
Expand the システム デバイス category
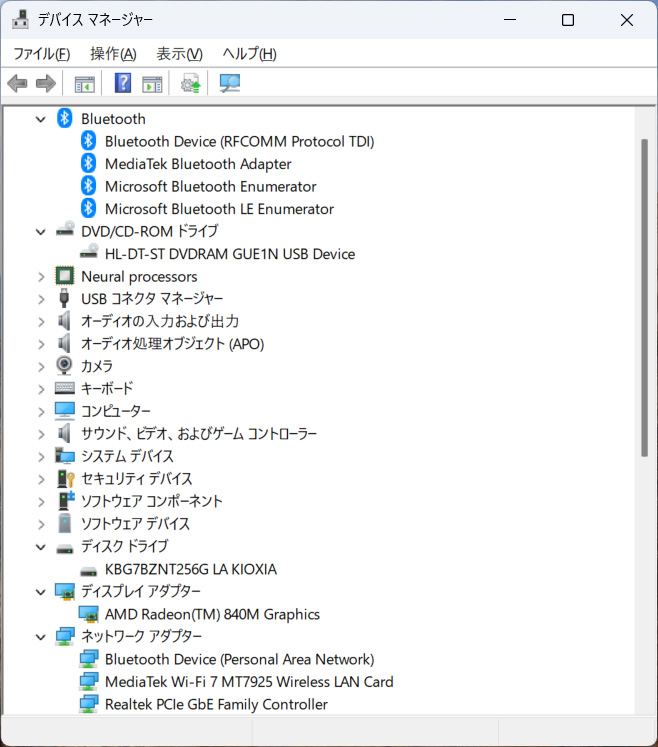pyautogui.click(x=41, y=457)
